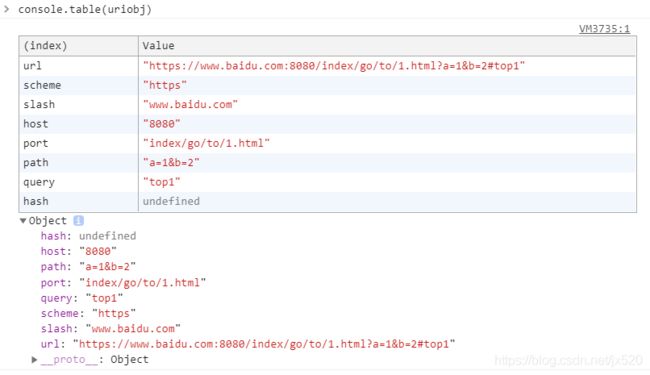Select the path row index cell
650x375 pixels.
[78, 163]
